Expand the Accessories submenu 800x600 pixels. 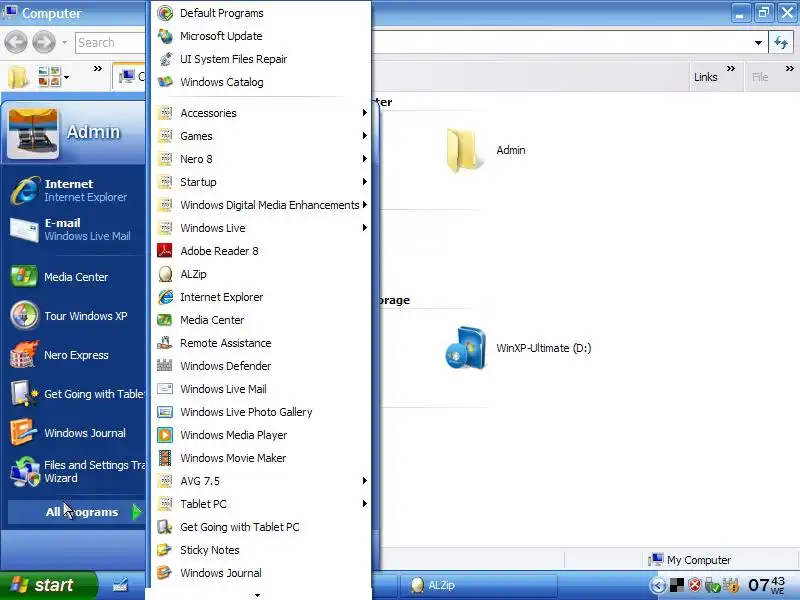click(x=261, y=113)
